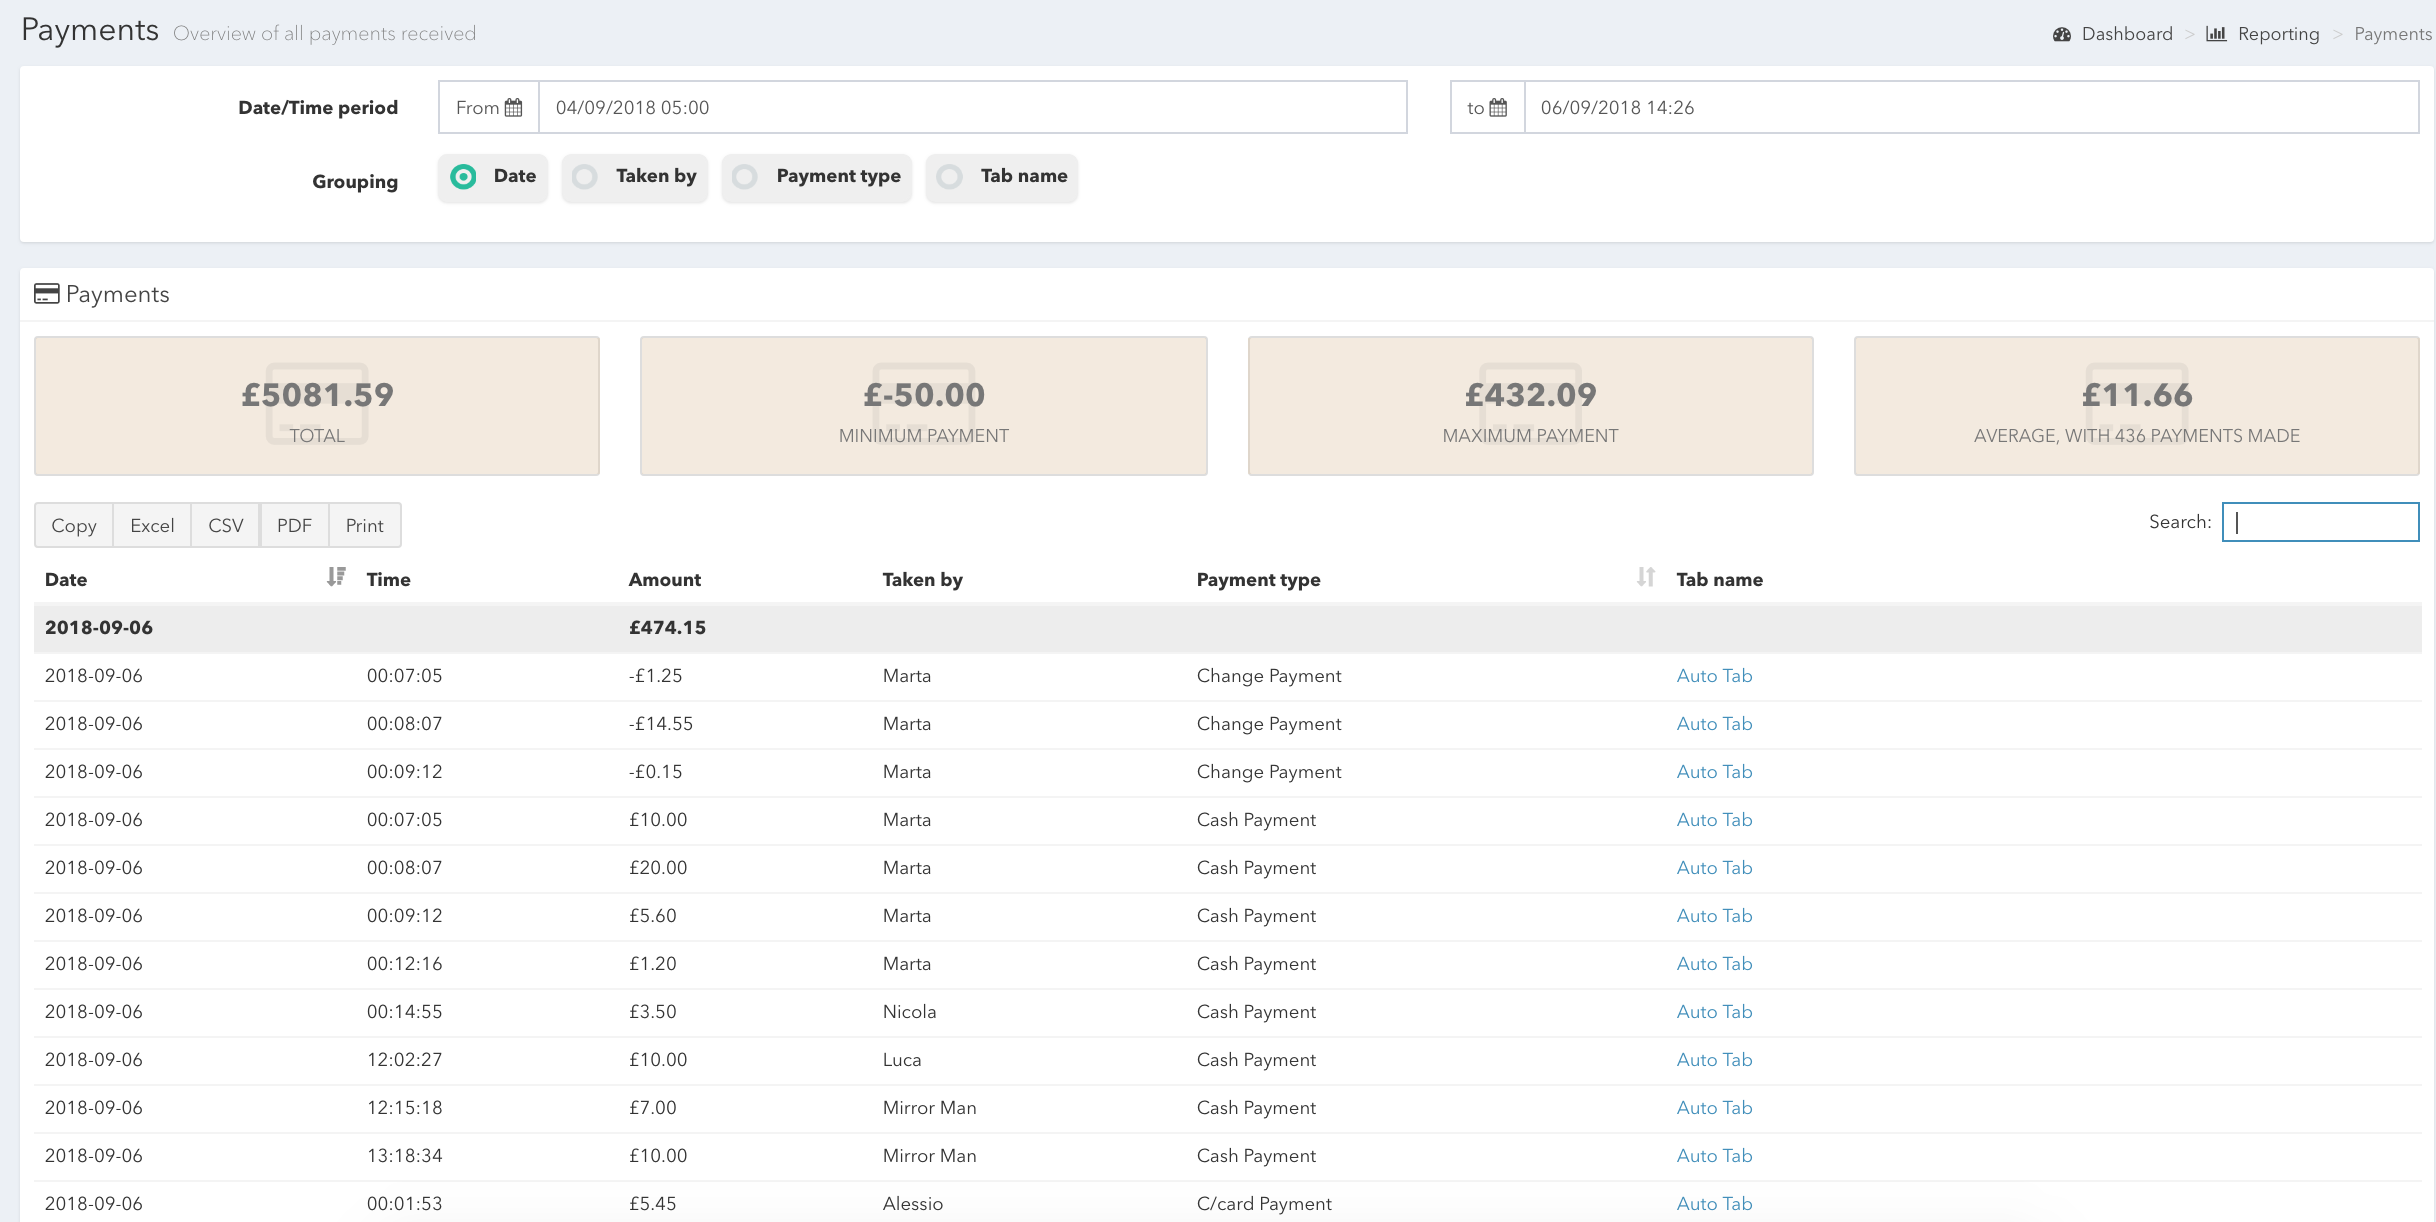Select Payment type grouping option
2436x1222 pixels.
(745, 177)
